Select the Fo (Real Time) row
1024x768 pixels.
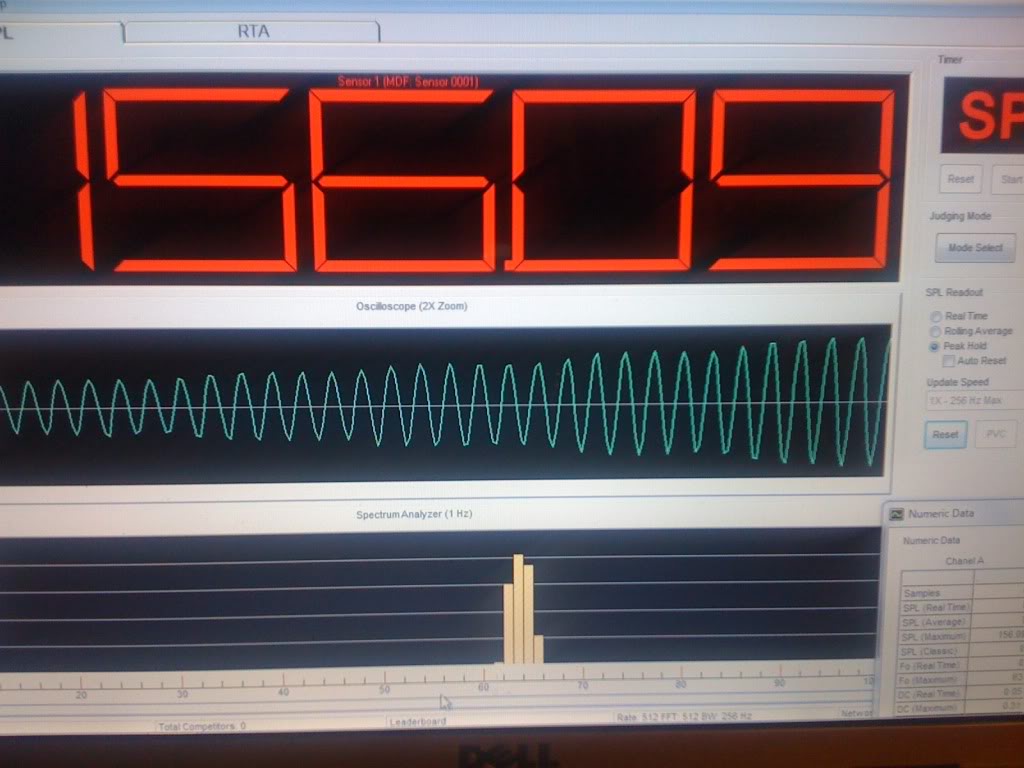click(961, 665)
